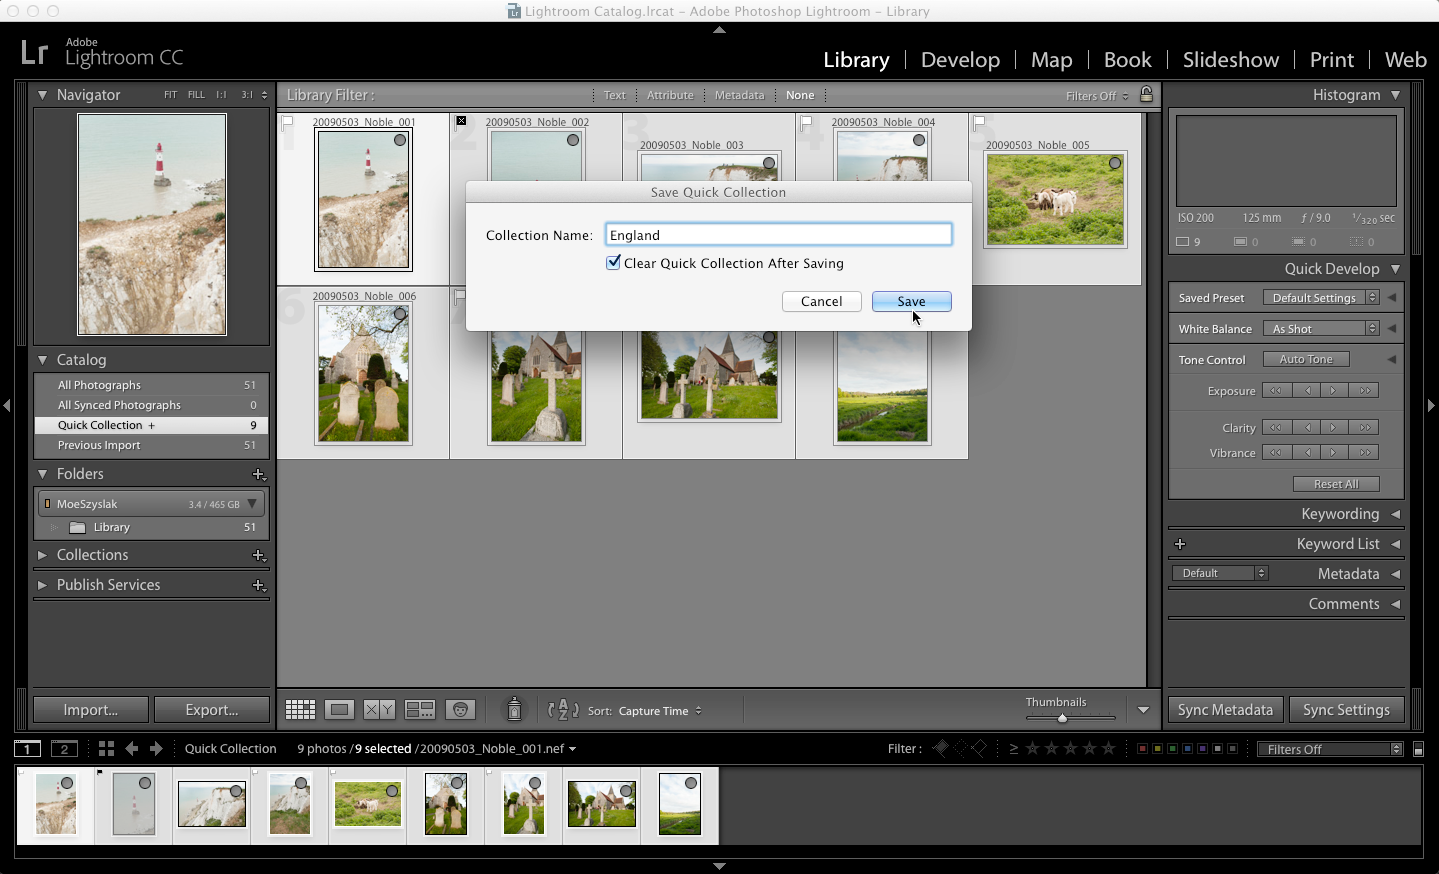Select the 20090503_Noble_005 cow photo thumbnail
This screenshot has height=874, width=1439.
pyautogui.click(x=1054, y=198)
